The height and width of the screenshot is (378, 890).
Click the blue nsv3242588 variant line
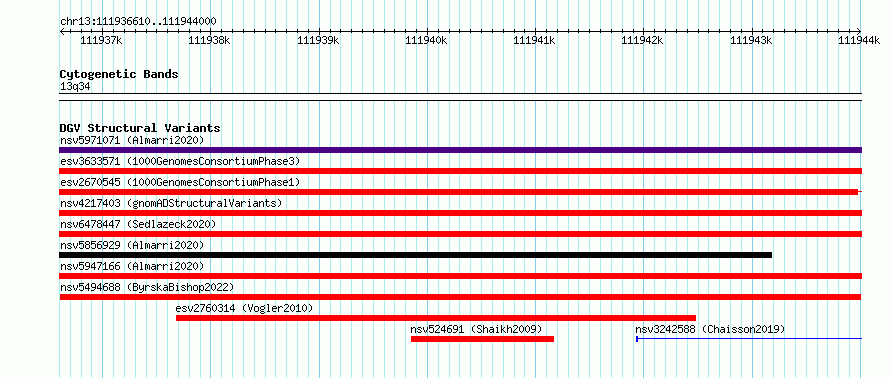(x=749, y=339)
